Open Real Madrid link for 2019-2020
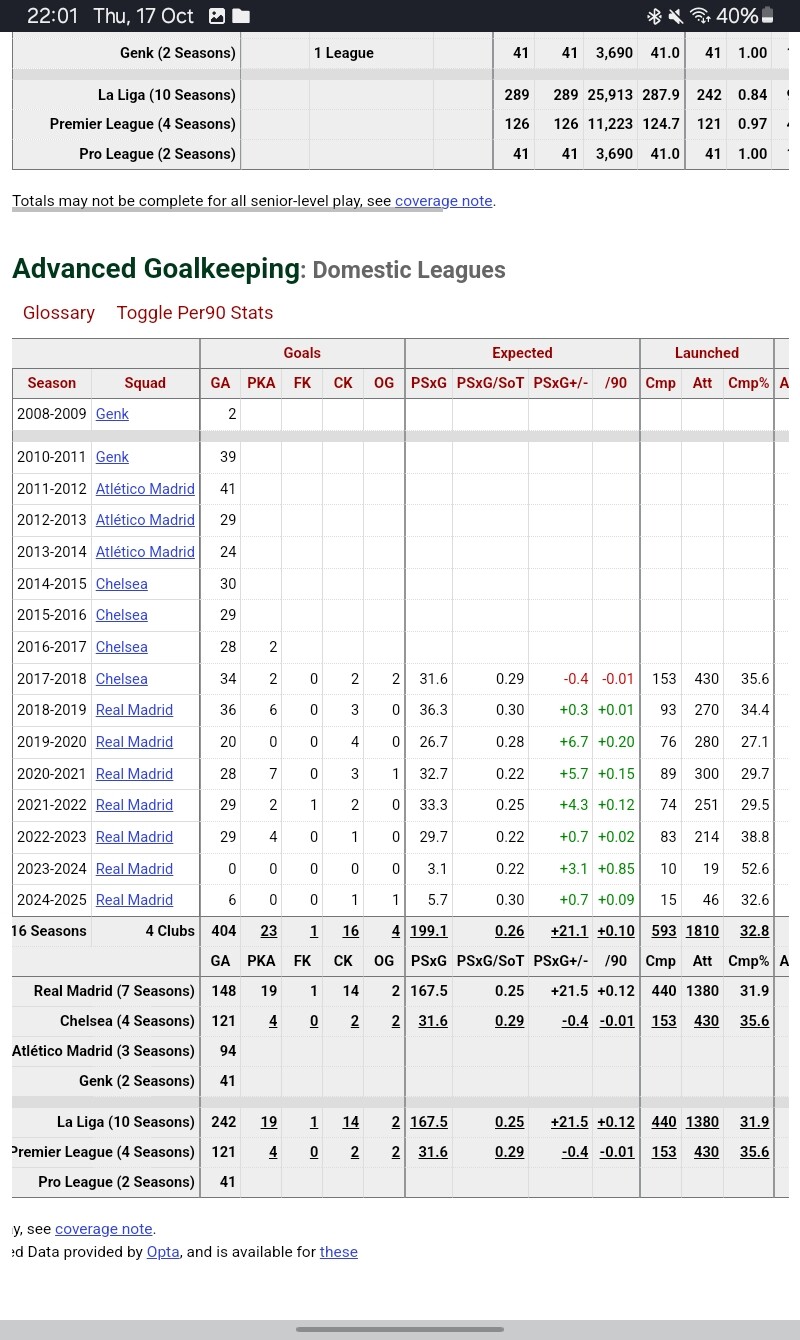The image size is (800, 1340). tap(134, 742)
